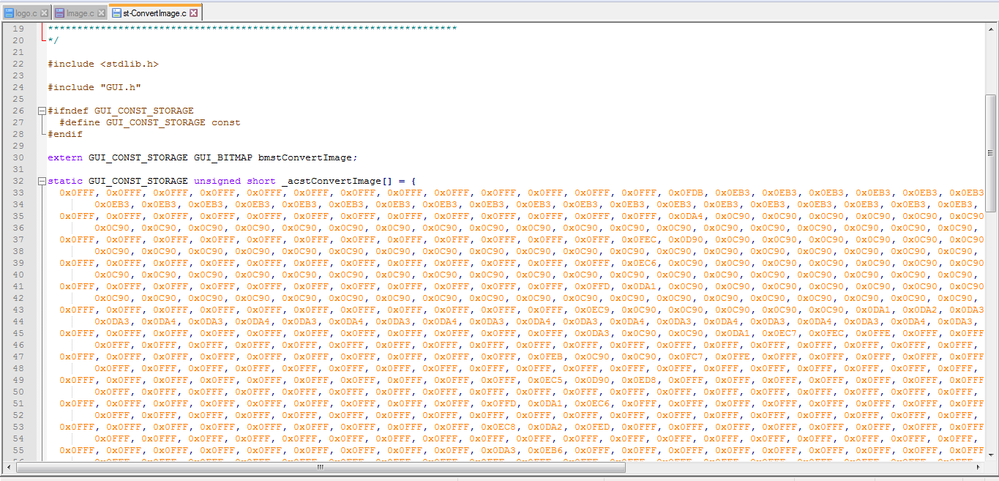Close the Image.c tab
This screenshot has height=481, width=999.
pos(100,13)
